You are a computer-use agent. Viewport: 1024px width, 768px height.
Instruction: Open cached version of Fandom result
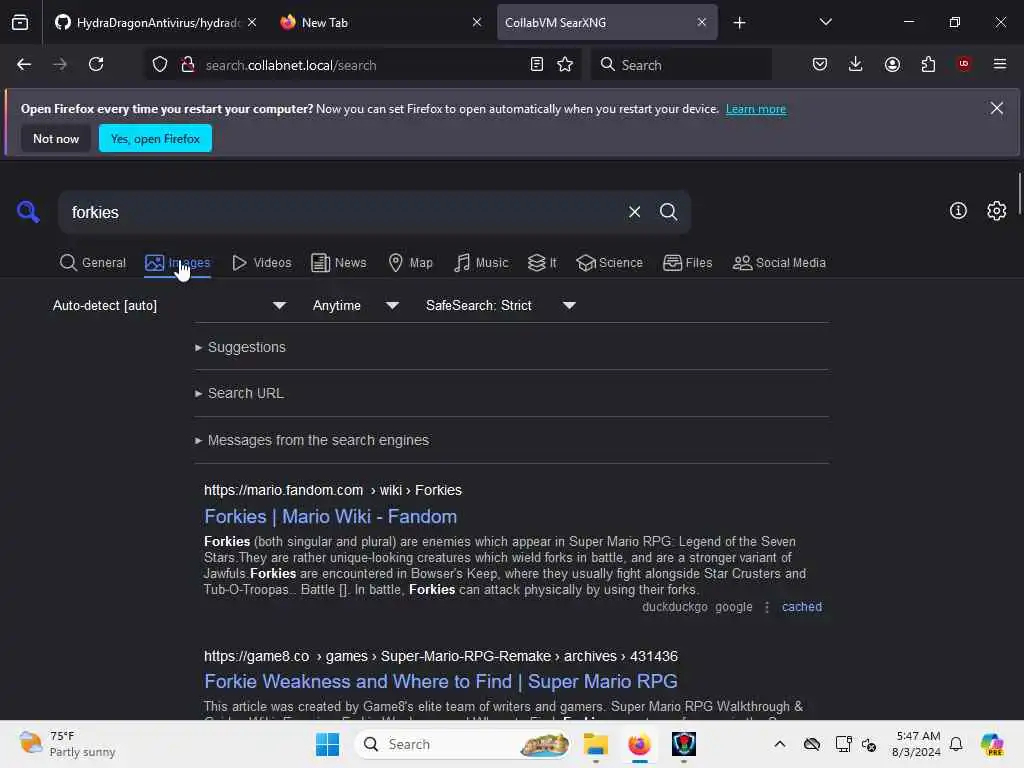[801, 607]
